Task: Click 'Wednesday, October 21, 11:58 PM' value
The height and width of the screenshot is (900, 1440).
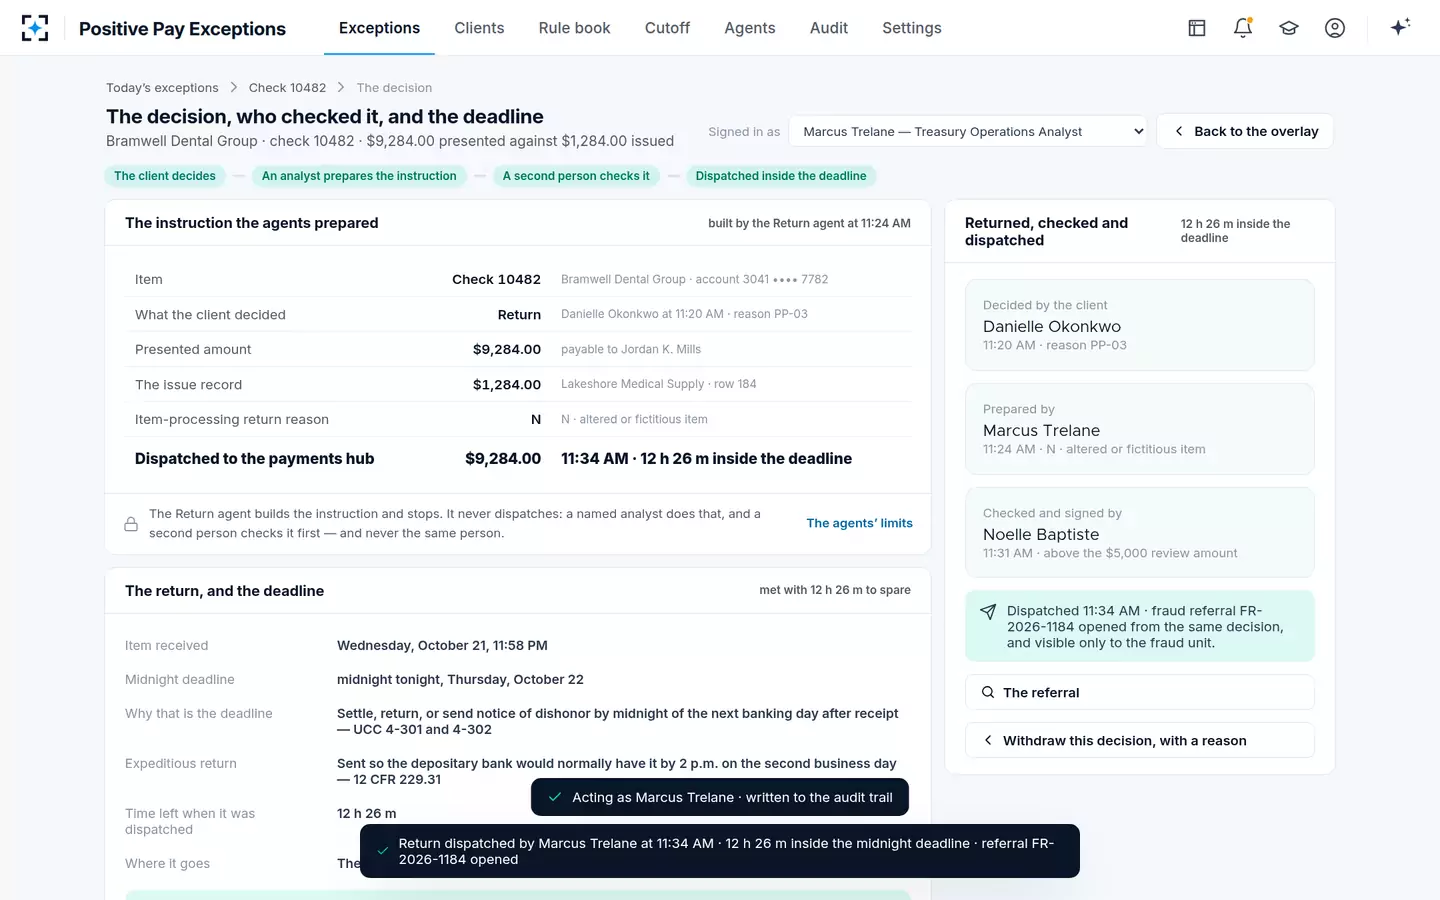Action: coord(442,646)
